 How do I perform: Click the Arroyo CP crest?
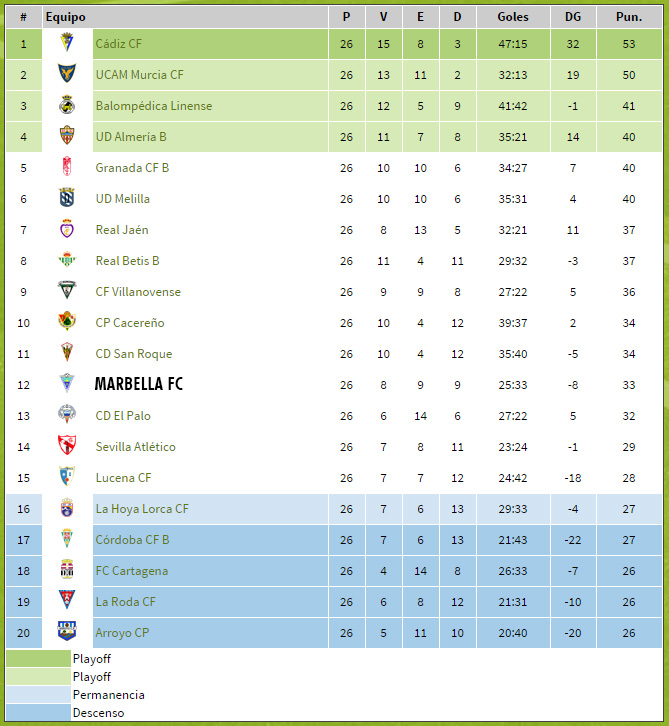coord(67,632)
